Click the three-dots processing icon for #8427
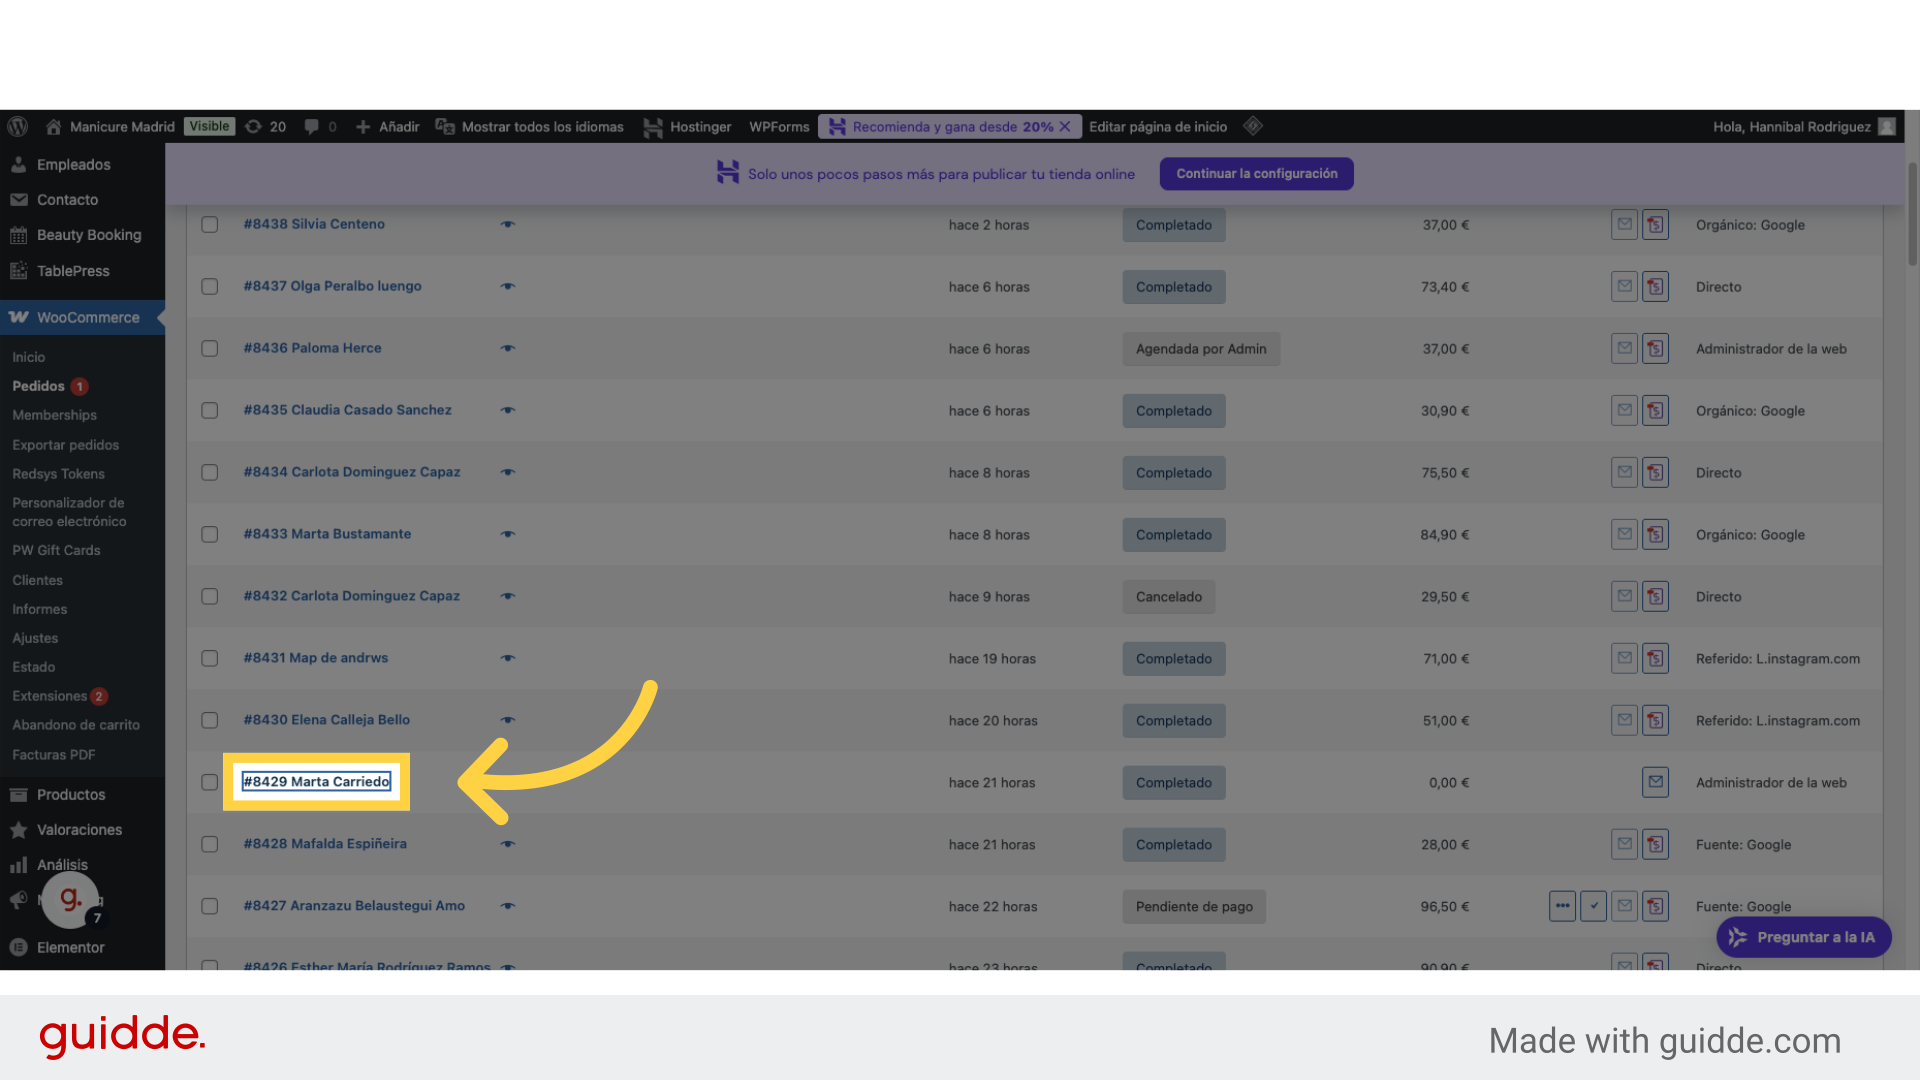1920x1080 pixels. 1562,906
